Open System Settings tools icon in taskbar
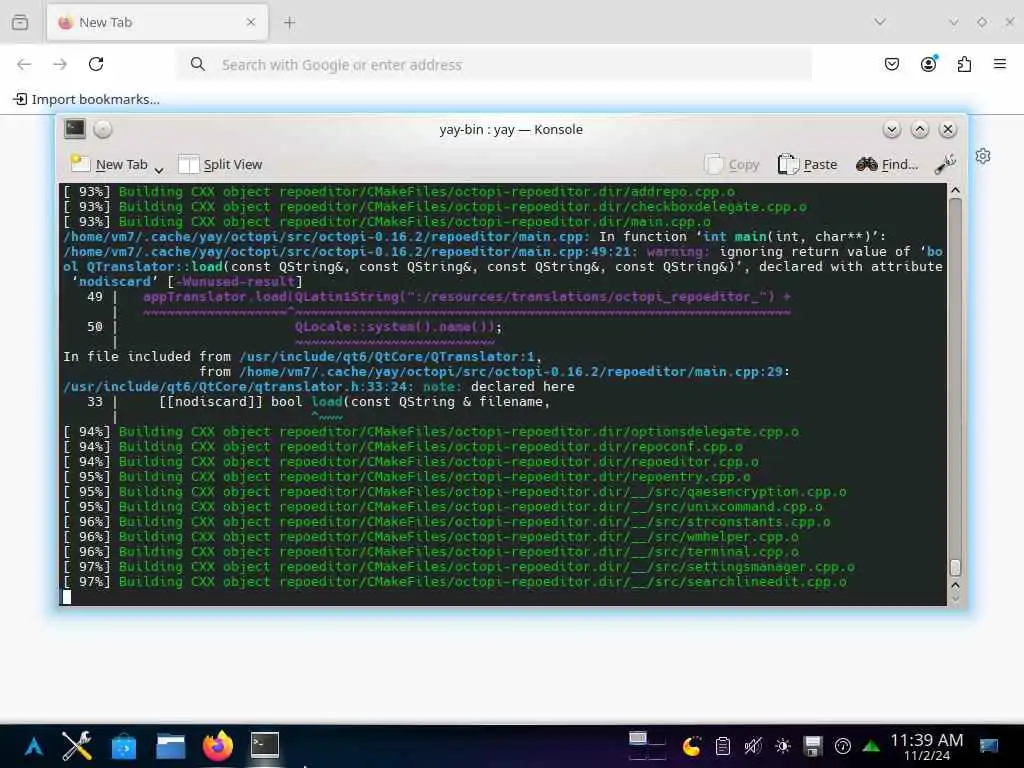This screenshot has height=768, width=1024. (76, 746)
